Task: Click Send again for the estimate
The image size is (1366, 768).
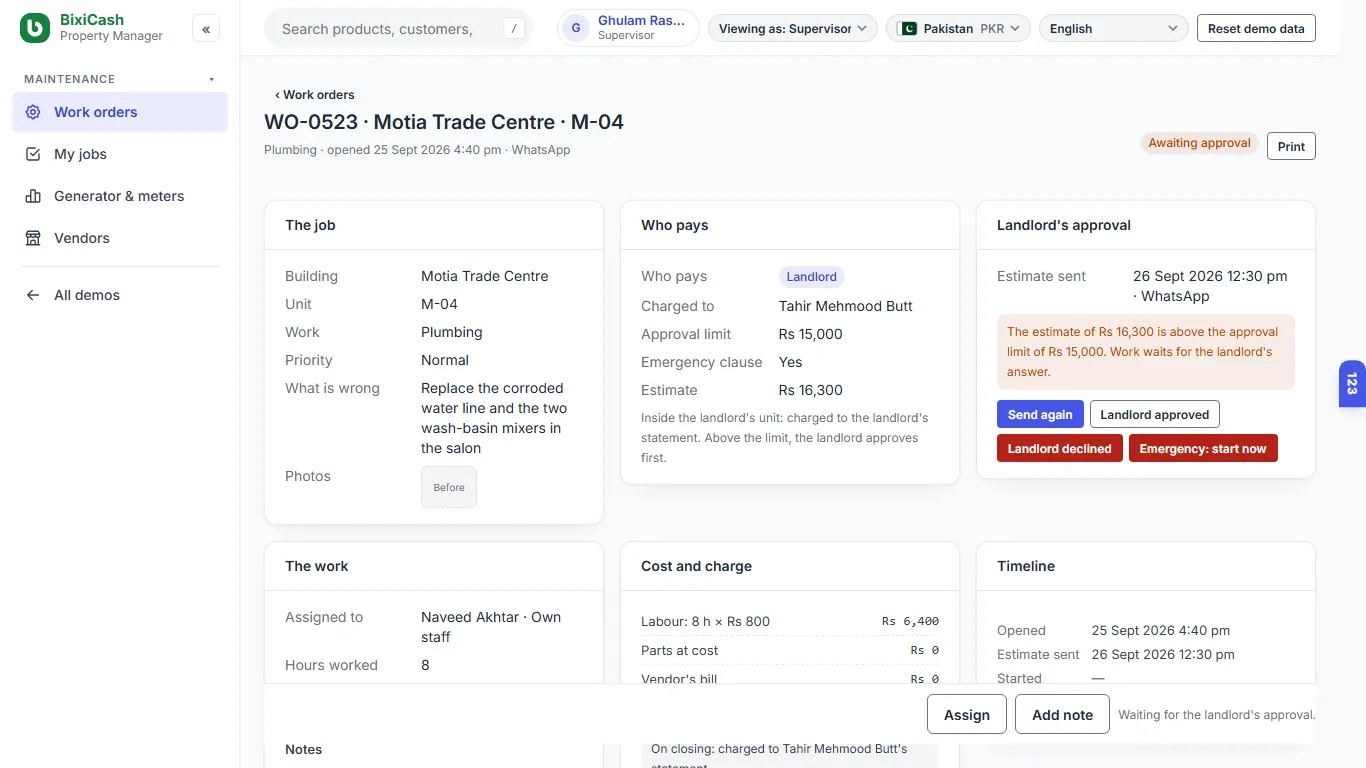Action: 1040,414
